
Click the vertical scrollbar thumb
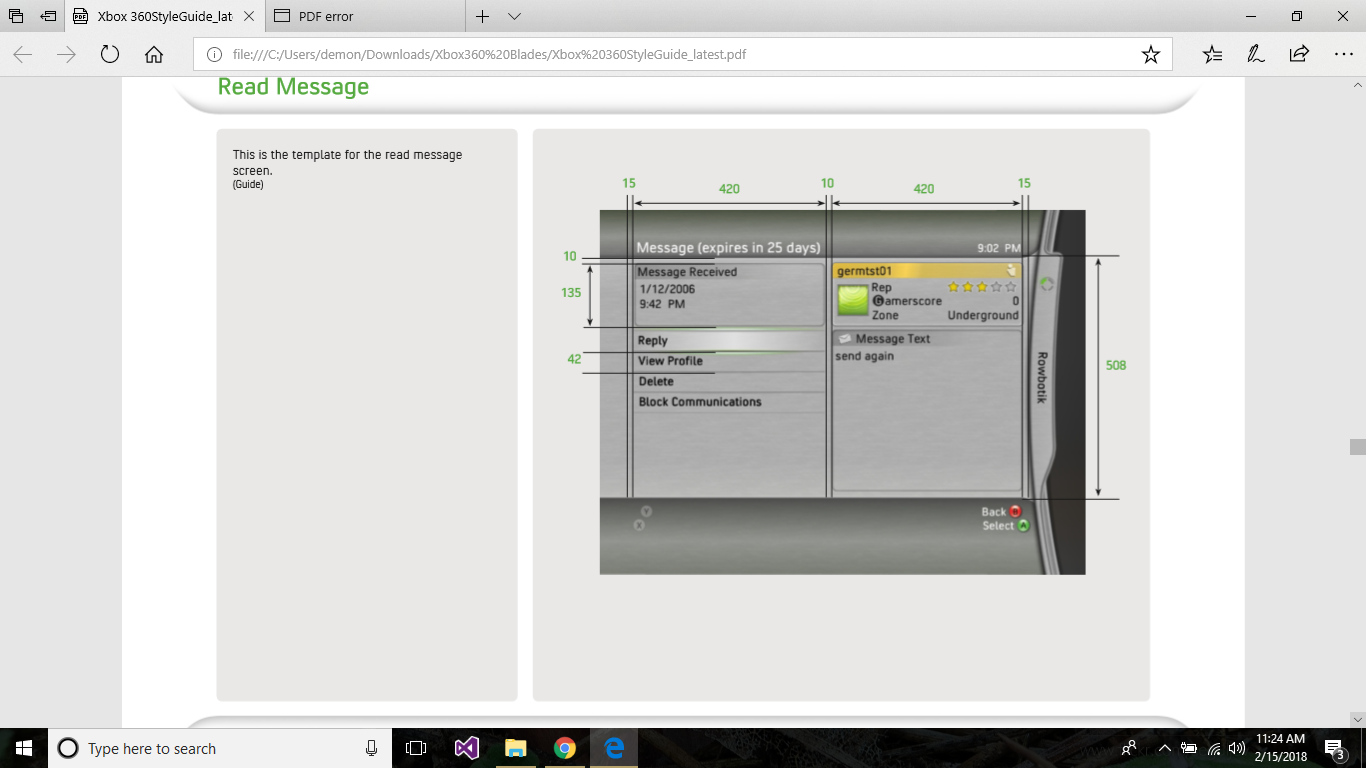point(1357,446)
